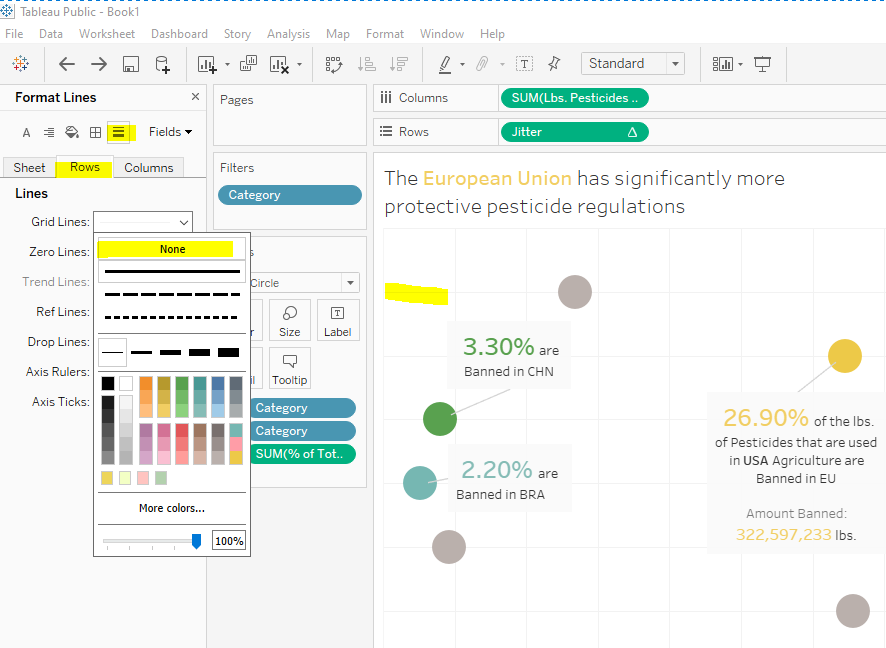Viewport: 886px width, 648px height.
Task: Click the Group Members paperclip icon
Action: point(482,64)
